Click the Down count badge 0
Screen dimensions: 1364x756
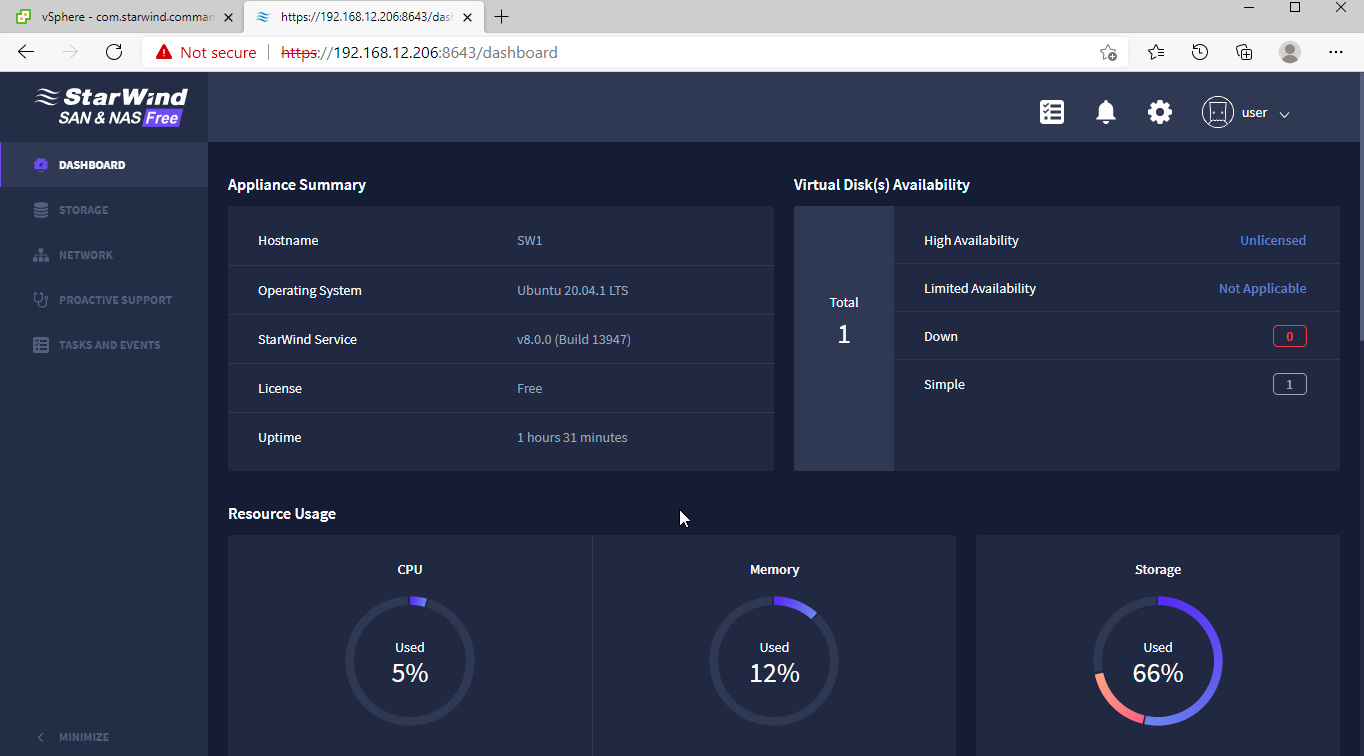pos(1290,336)
